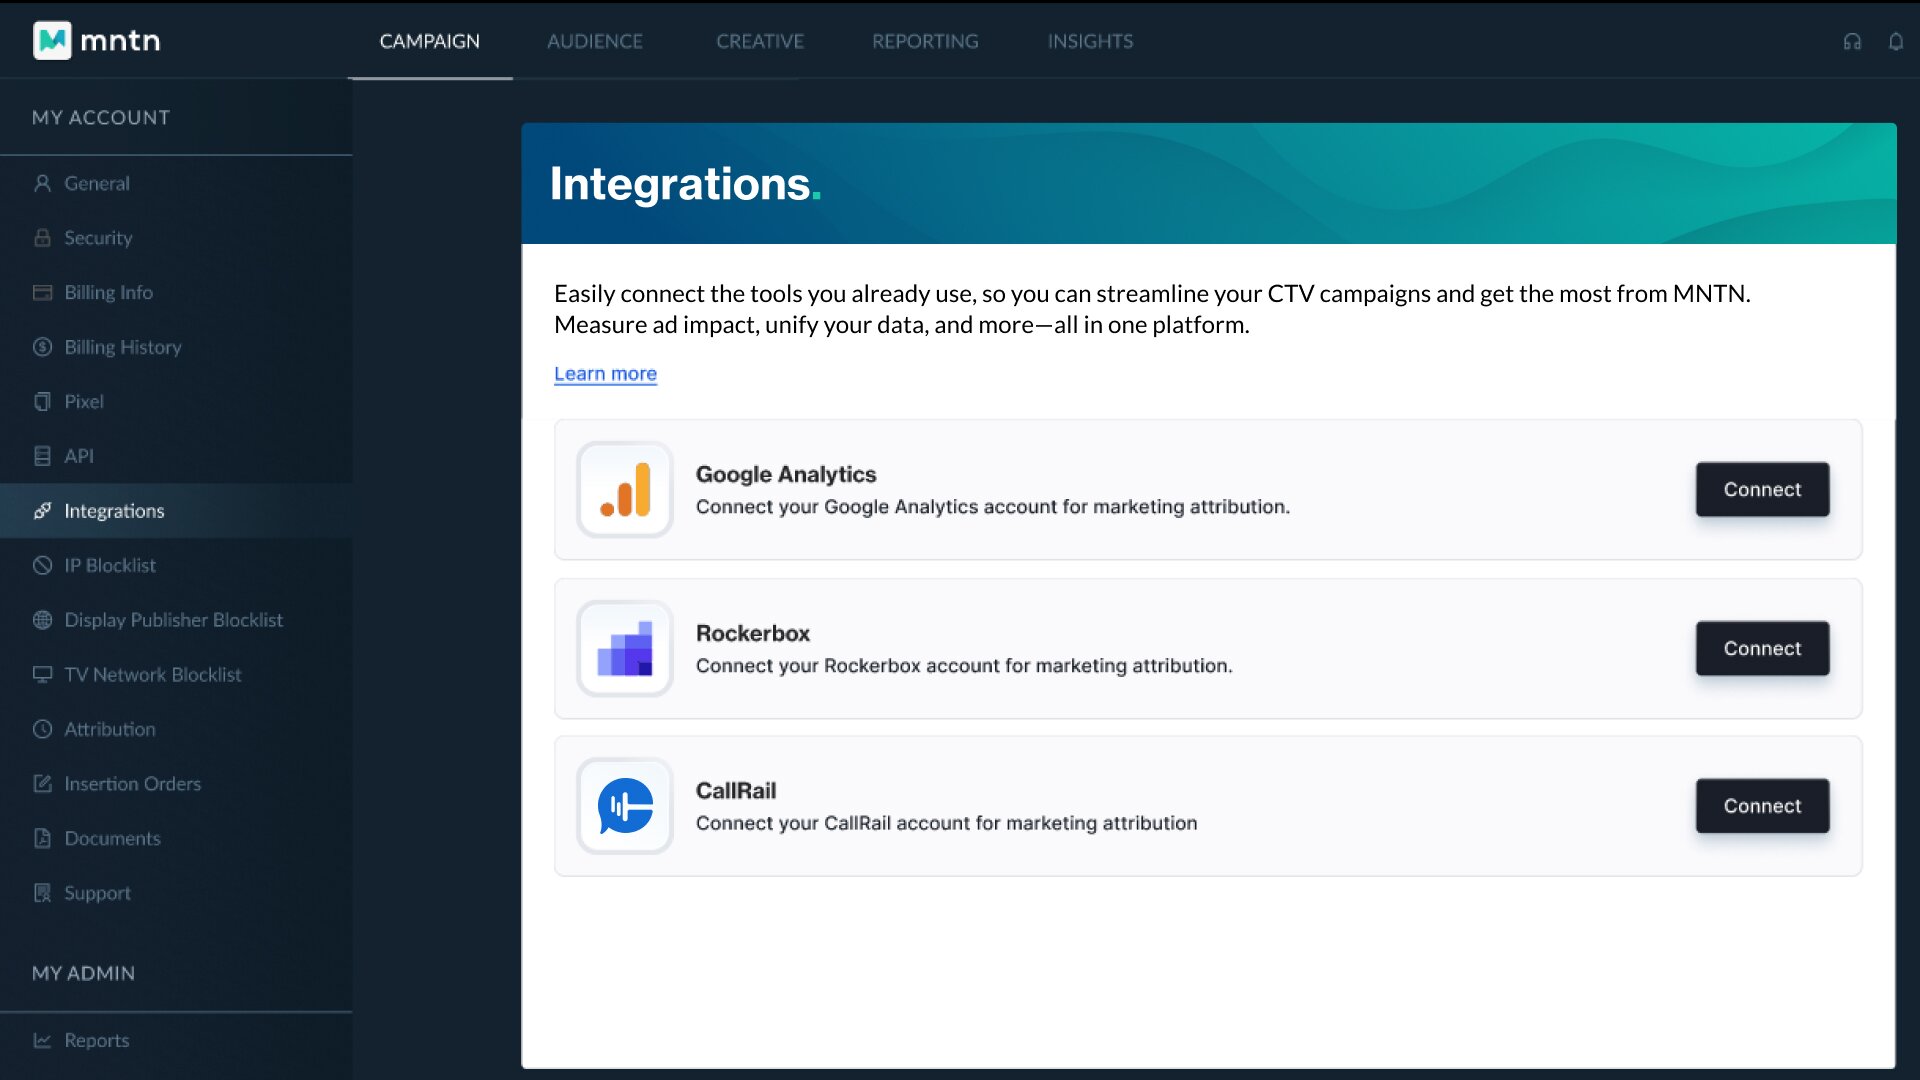The height and width of the screenshot is (1080, 1920).
Task: Open the Creative tab
Action: click(x=760, y=41)
